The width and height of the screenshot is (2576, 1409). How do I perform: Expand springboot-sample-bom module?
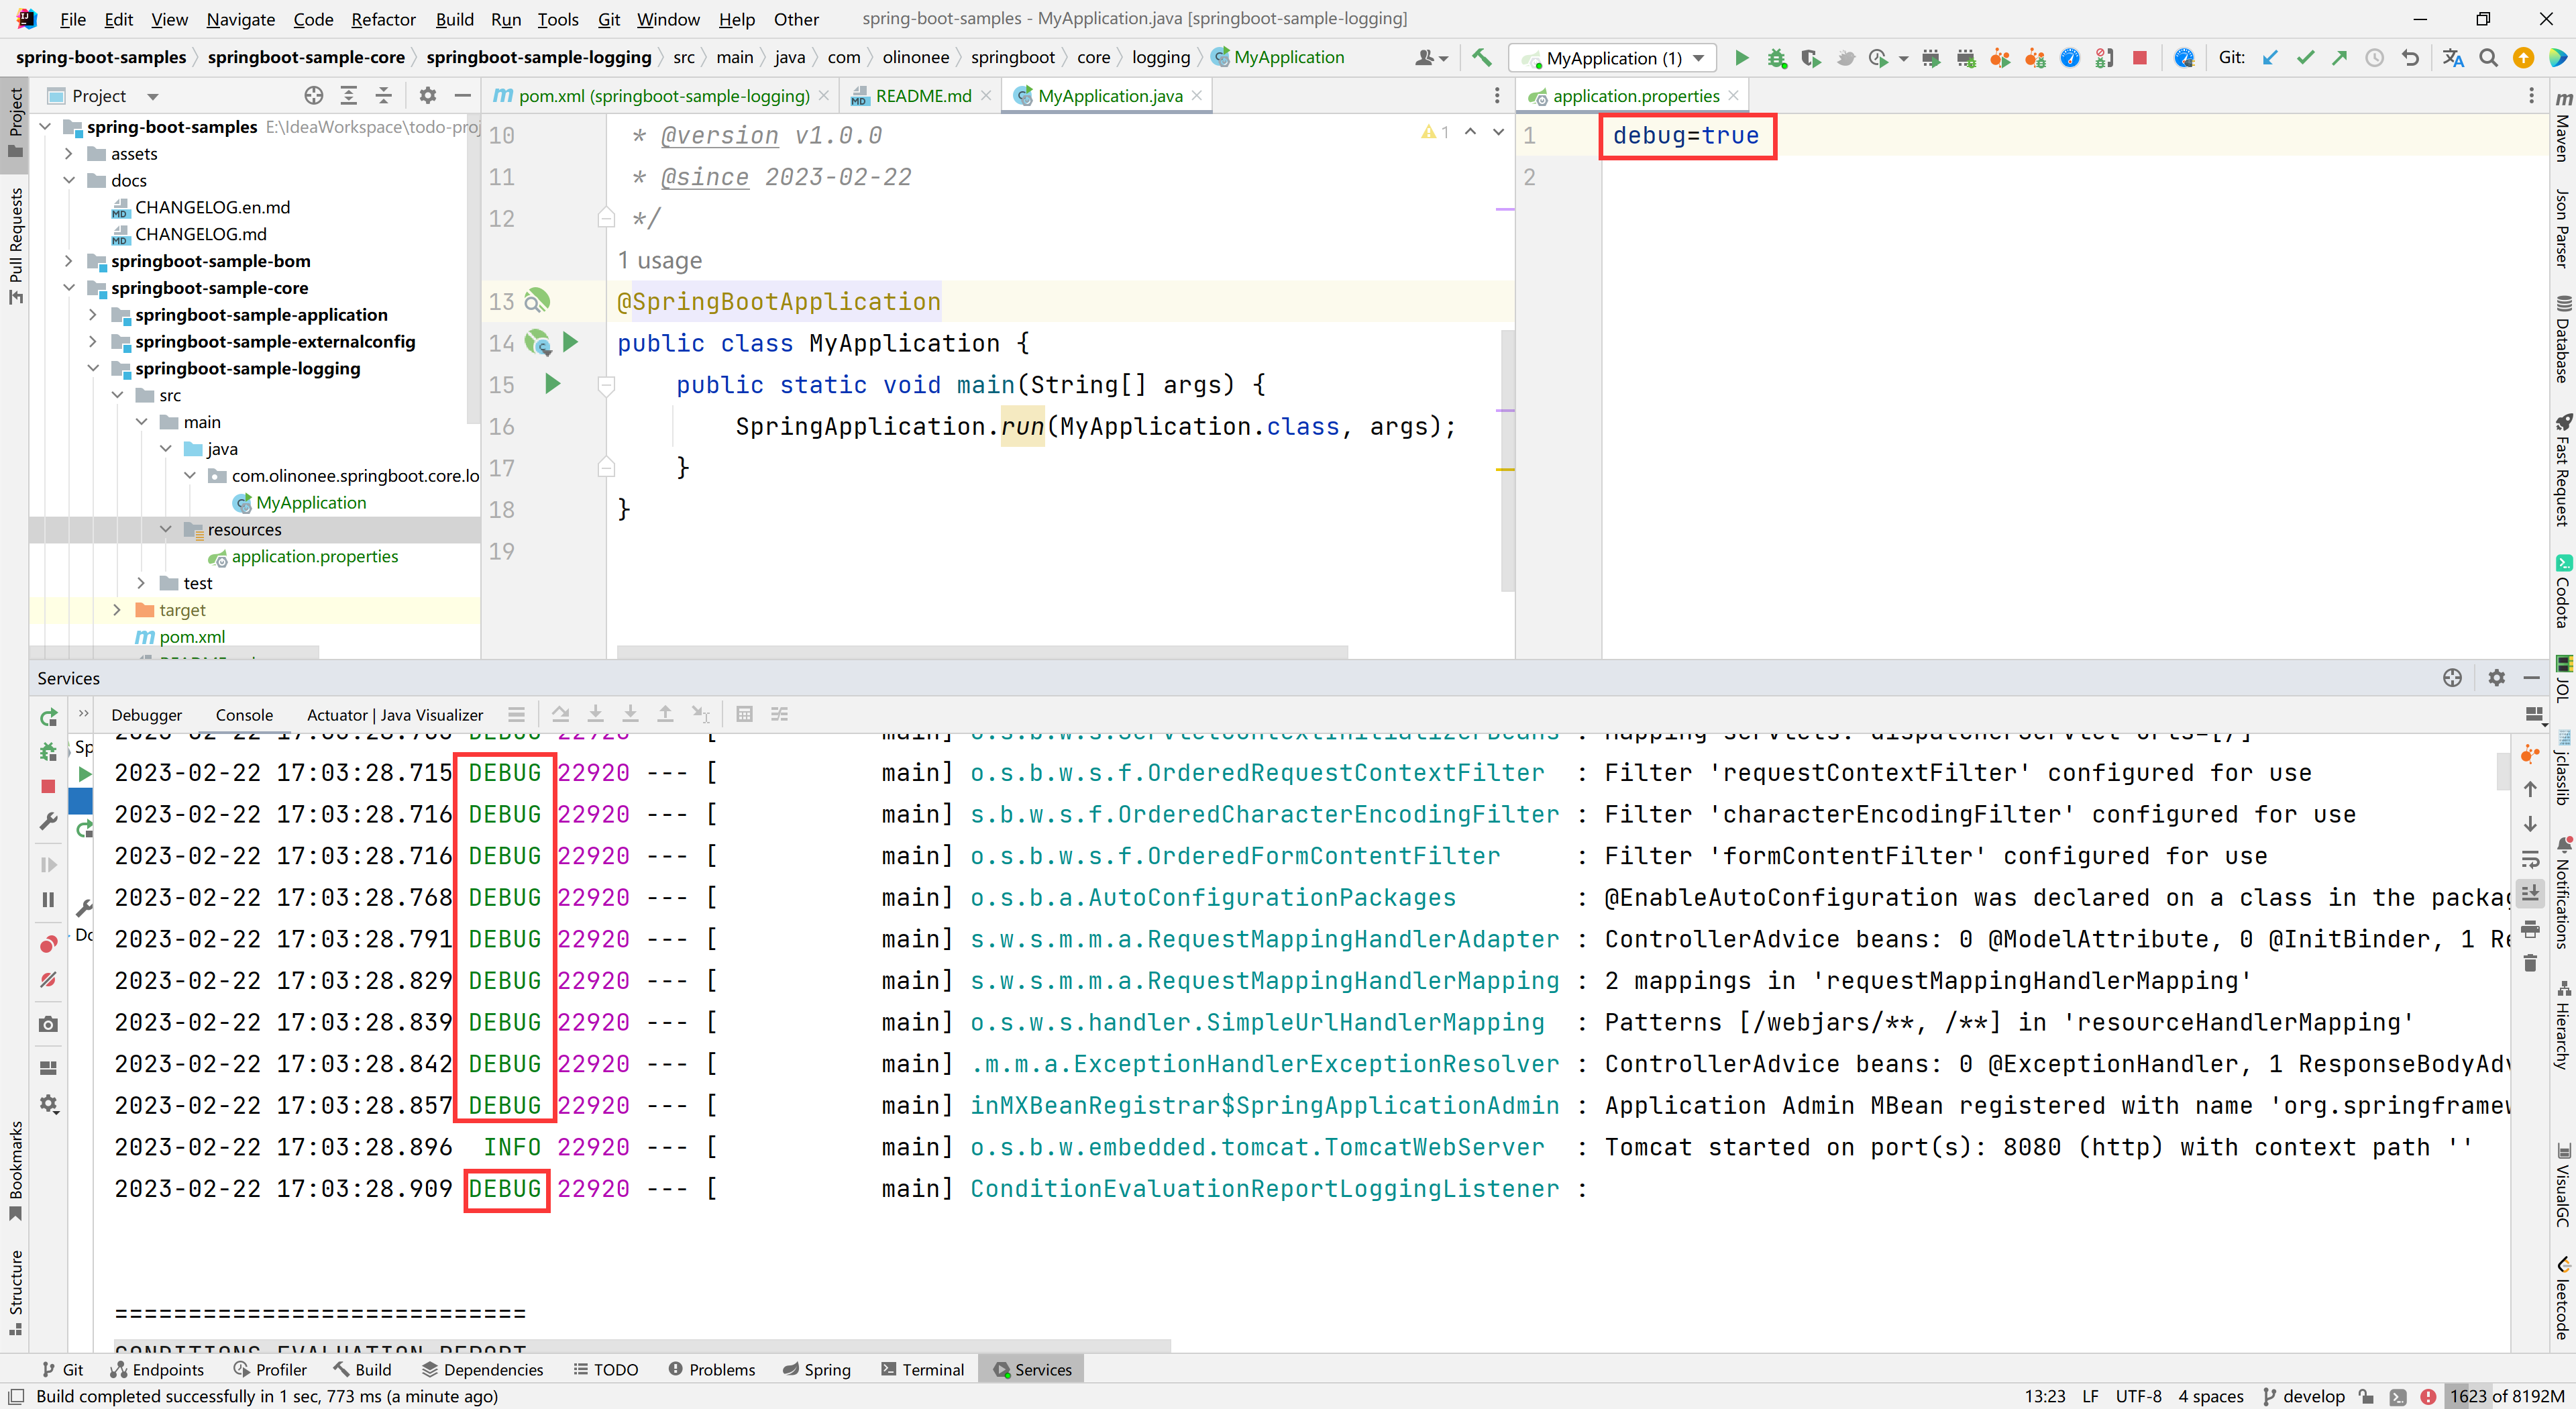[68, 261]
